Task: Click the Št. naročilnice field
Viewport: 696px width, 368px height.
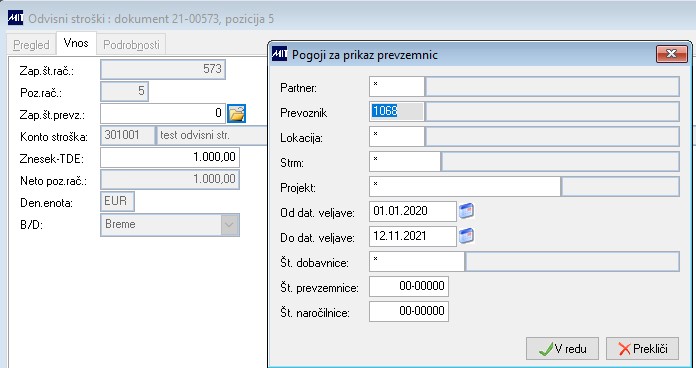Action: point(409,311)
